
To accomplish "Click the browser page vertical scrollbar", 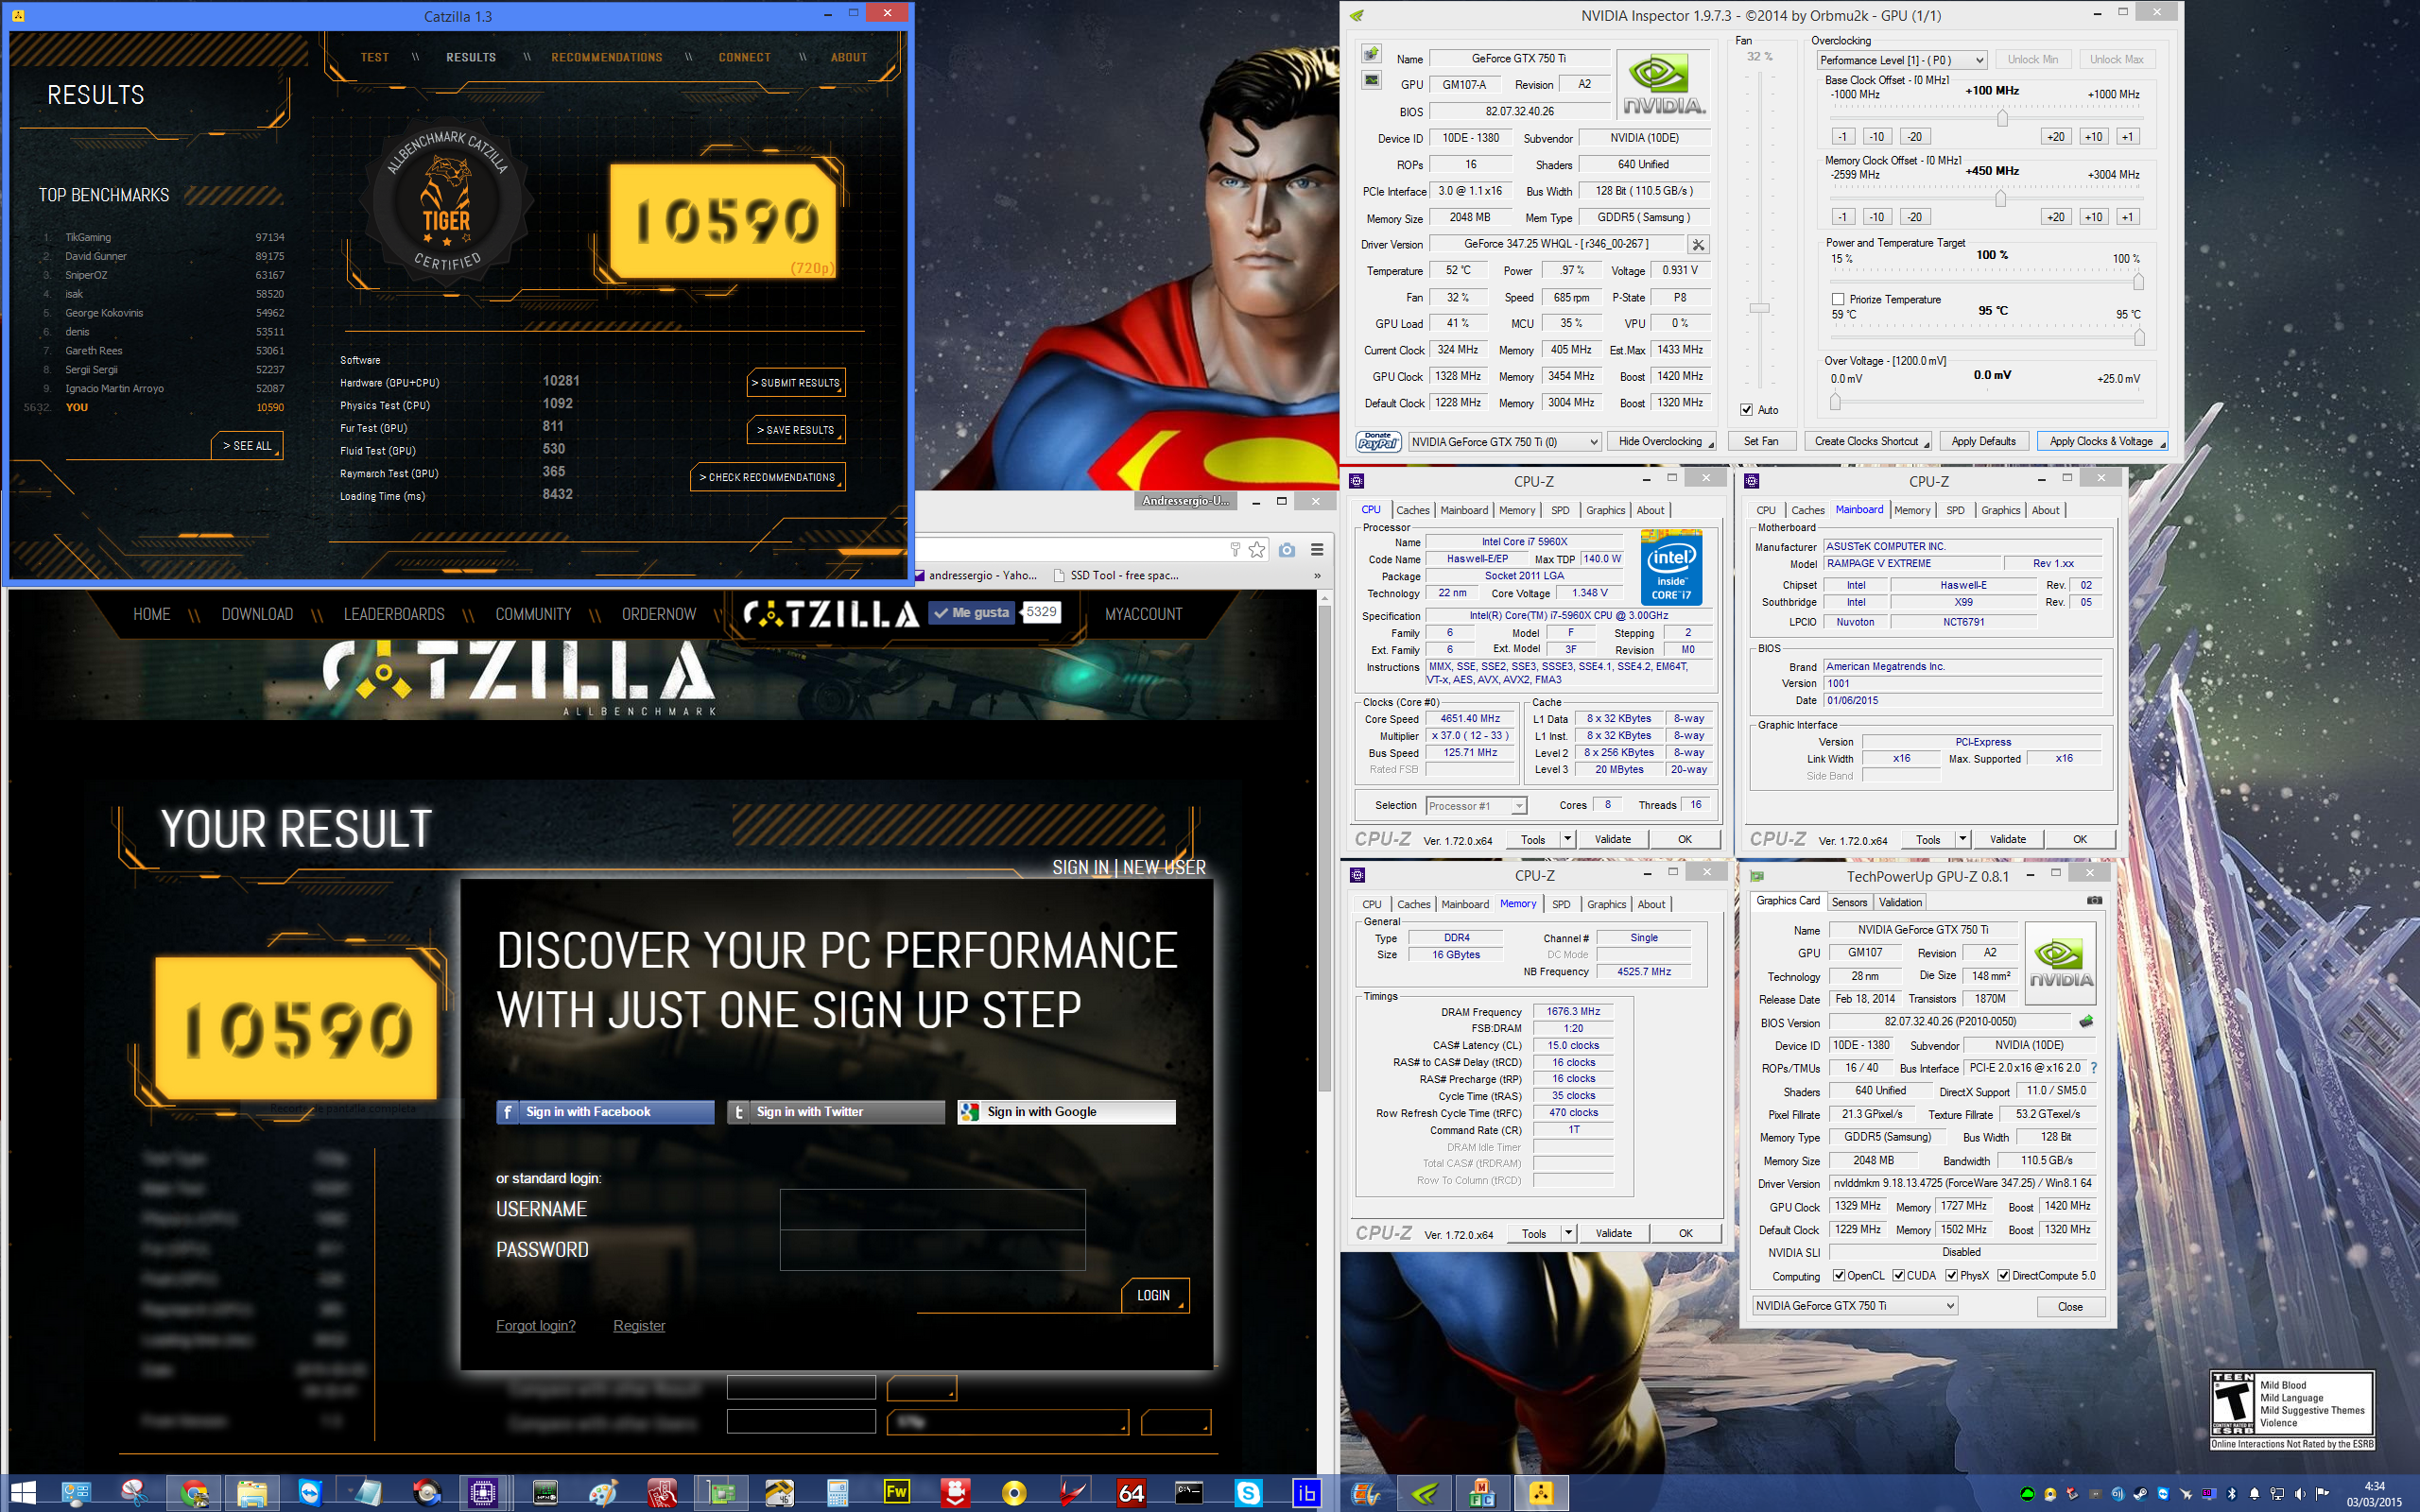I will point(1325,850).
